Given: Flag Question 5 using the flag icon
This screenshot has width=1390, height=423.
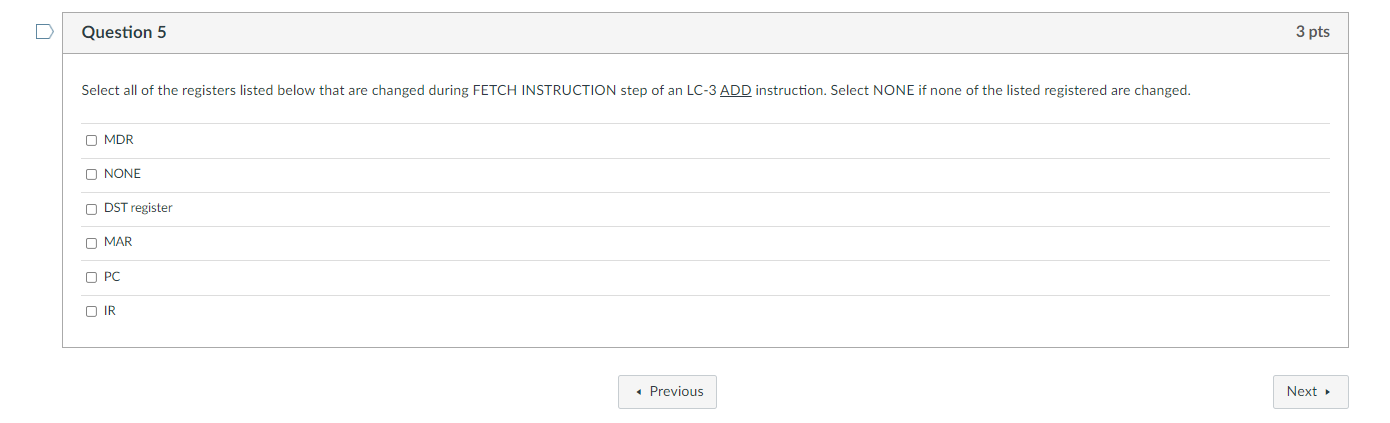Looking at the screenshot, I should (44, 33).
